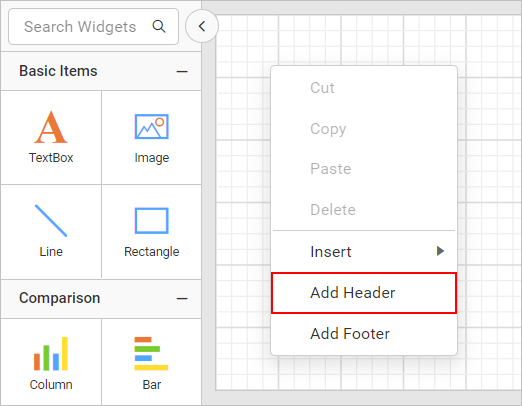522x406 pixels.
Task: Collapse the Basic Items section
Action: pyautogui.click(x=182, y=71)
